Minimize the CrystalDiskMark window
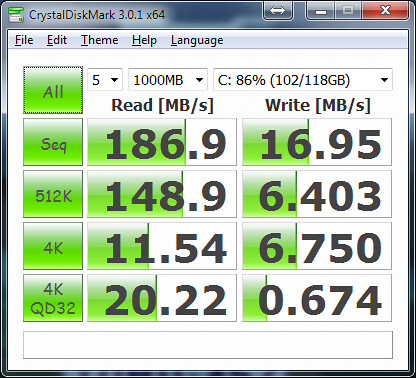The height and width of the screenshot is (378, 416). pos(321,10)
